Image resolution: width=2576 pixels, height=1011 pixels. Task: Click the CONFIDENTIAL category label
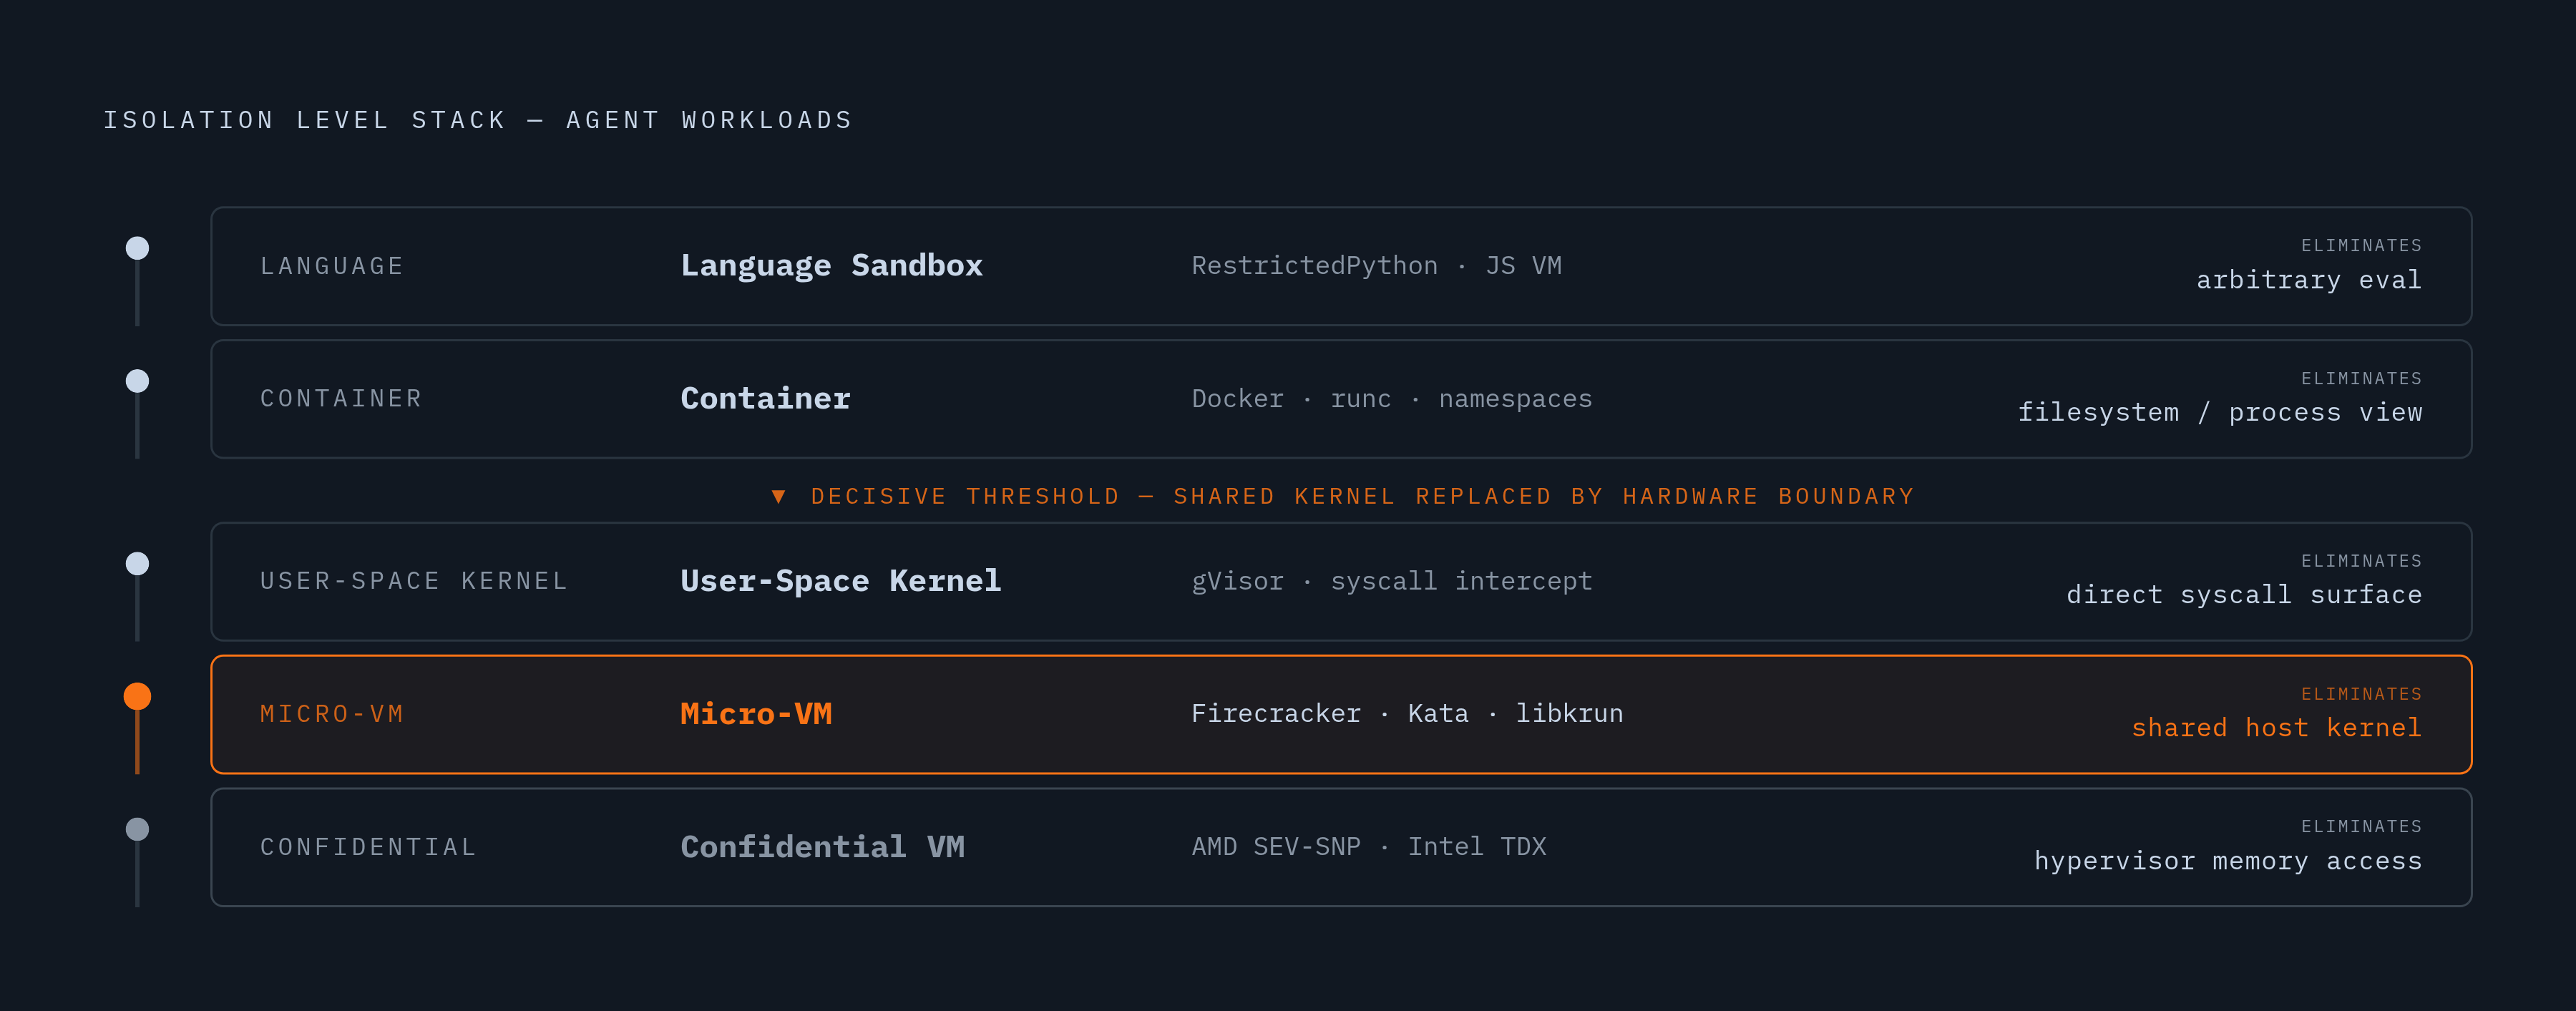click(368, 847)
